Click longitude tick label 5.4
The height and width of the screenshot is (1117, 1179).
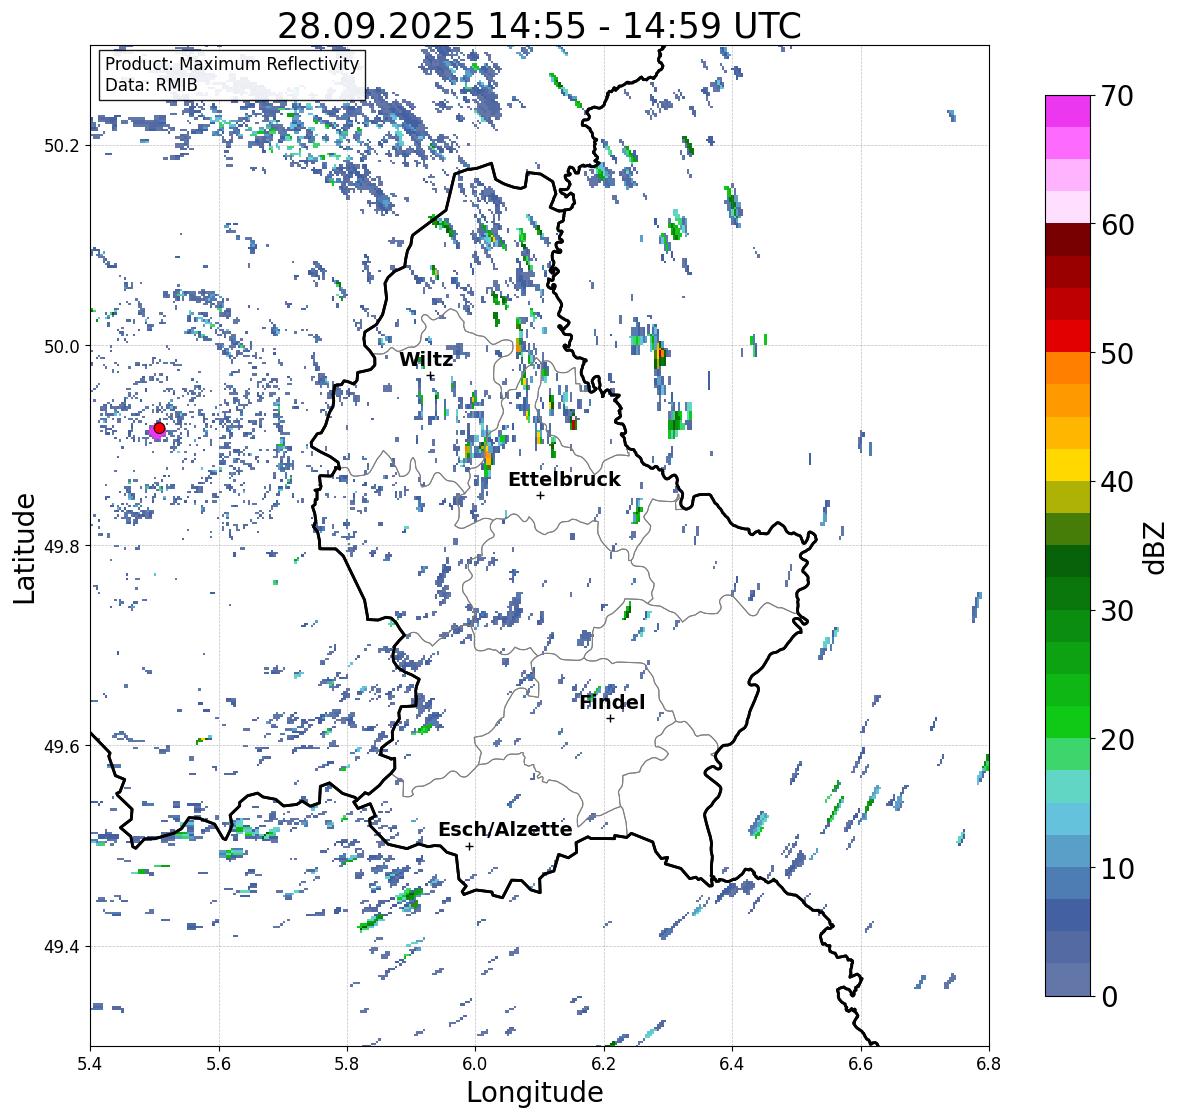(x=90, y=1064)
